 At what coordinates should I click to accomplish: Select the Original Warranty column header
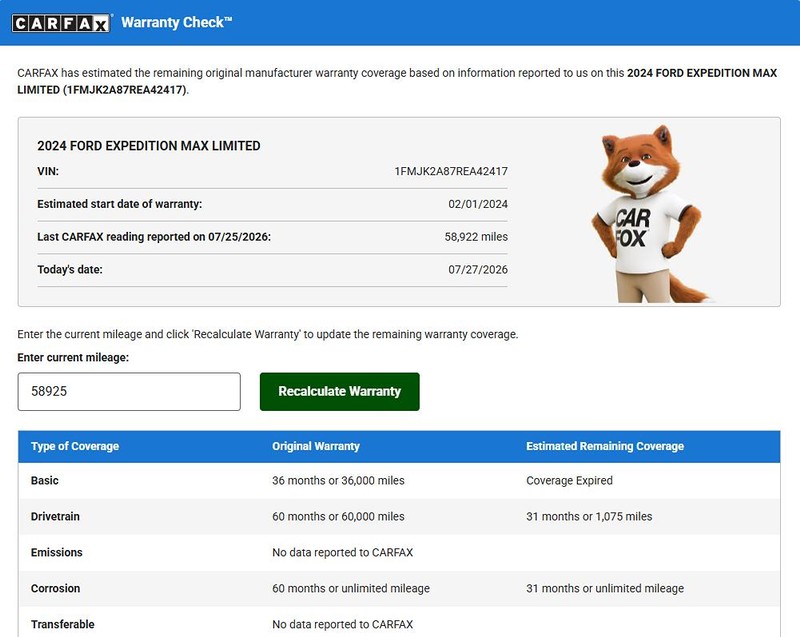click(316, 446)
